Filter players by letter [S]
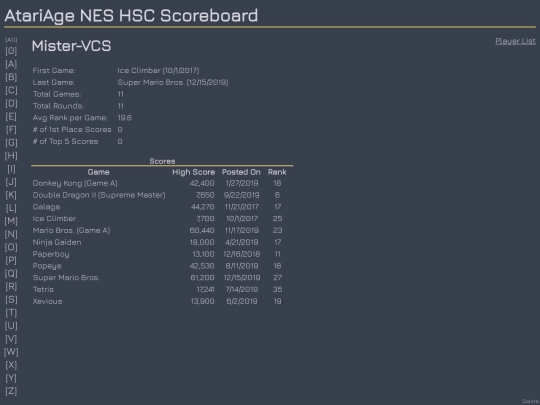The width and height of the screenshot is (540, 405). click(11, 300)
